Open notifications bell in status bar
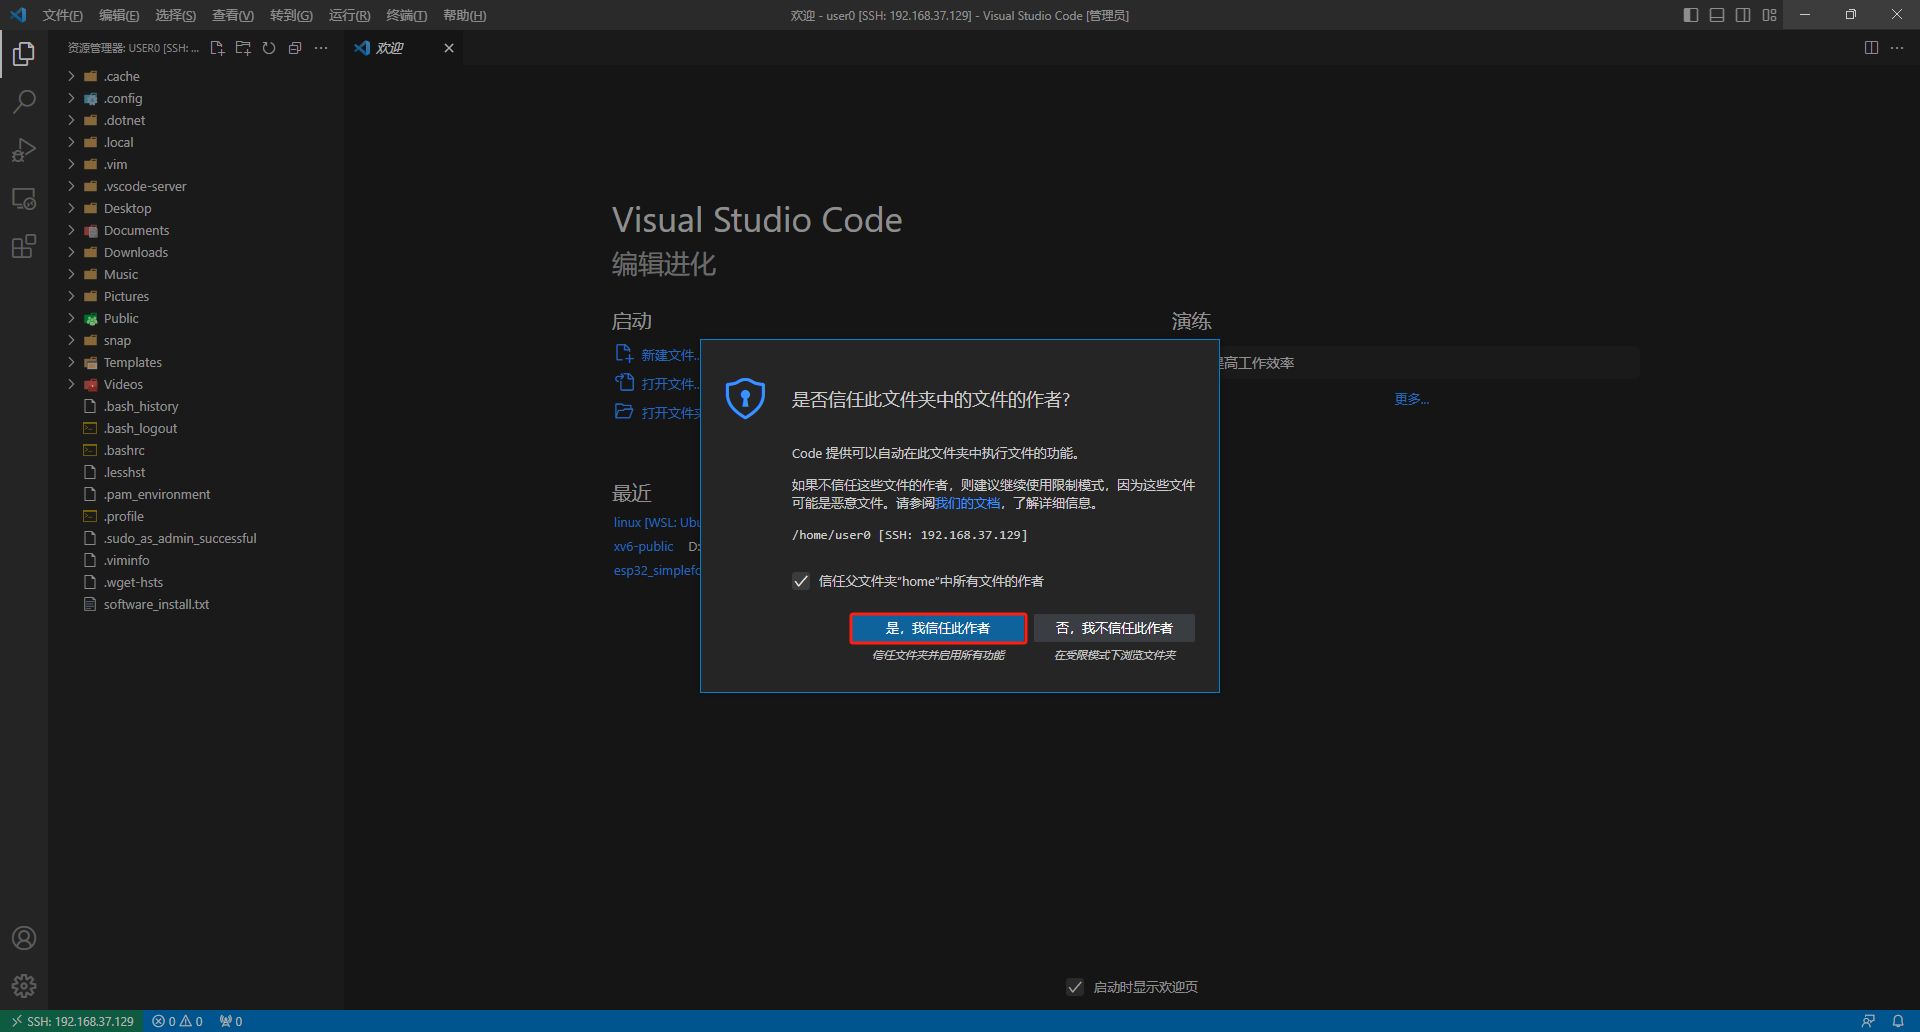Image resolution: width=1920 pixels, height=1032 pixels. [x=1898, y=1021]
